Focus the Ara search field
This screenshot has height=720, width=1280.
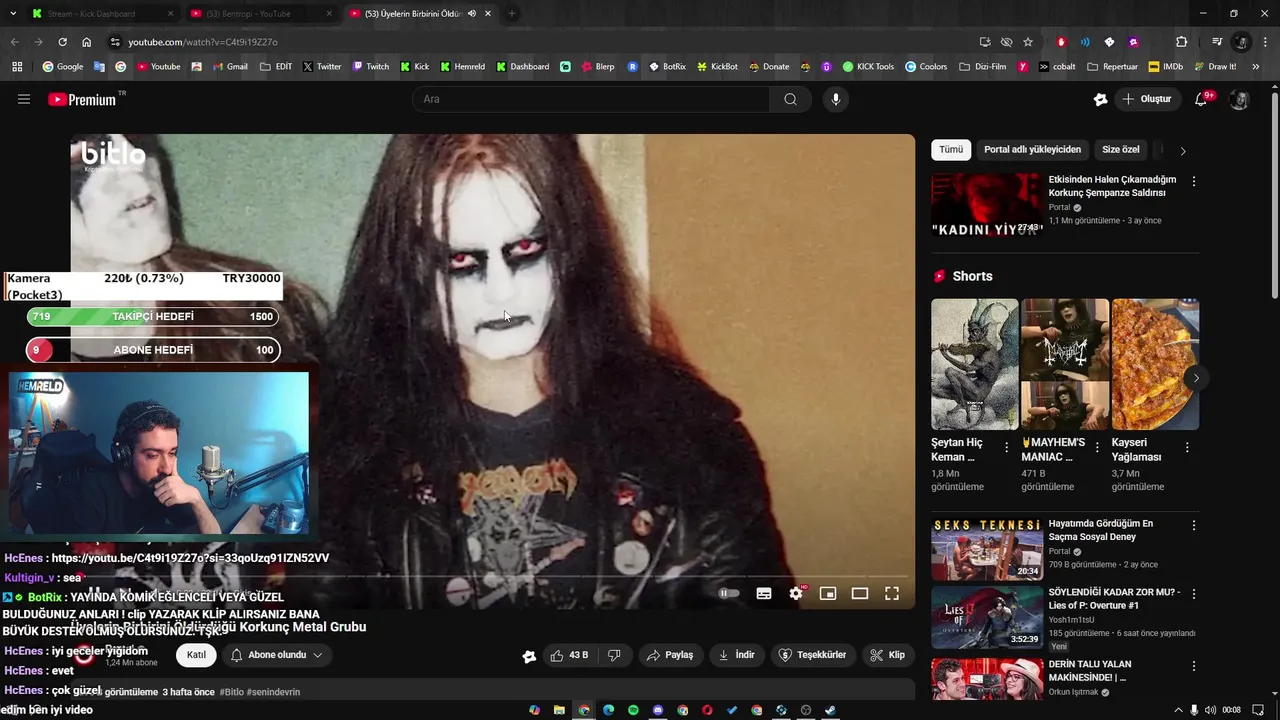point(591,99)
